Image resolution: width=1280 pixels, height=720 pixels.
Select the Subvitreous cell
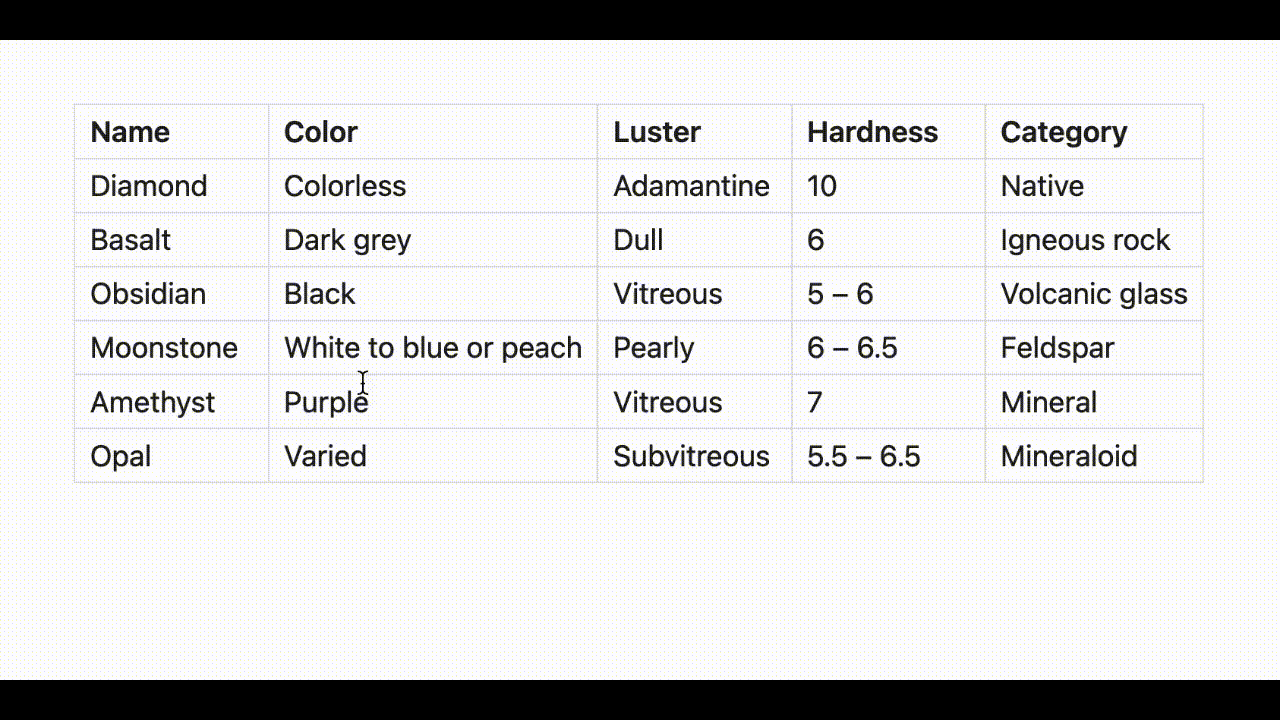coord(691,456)
